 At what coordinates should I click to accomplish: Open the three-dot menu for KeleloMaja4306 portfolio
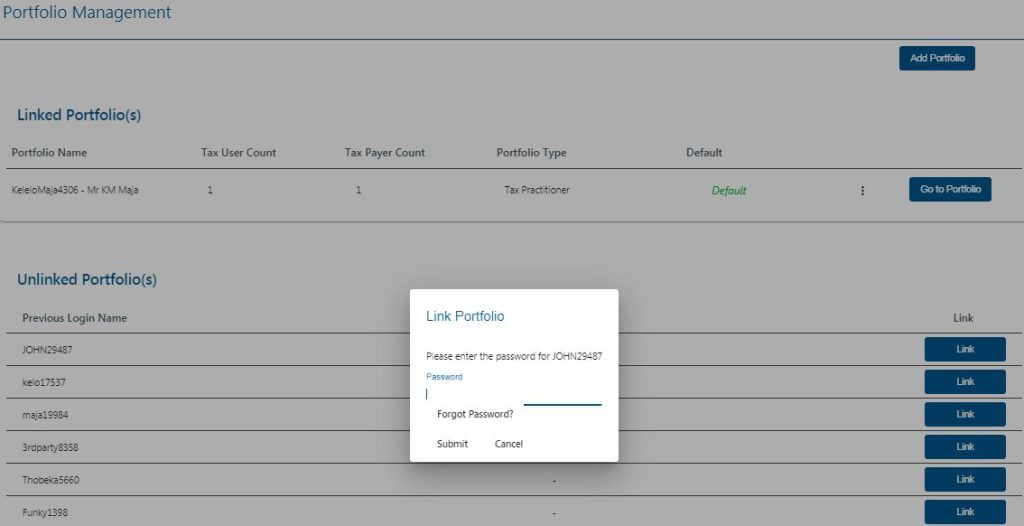(x=862, y=191)
